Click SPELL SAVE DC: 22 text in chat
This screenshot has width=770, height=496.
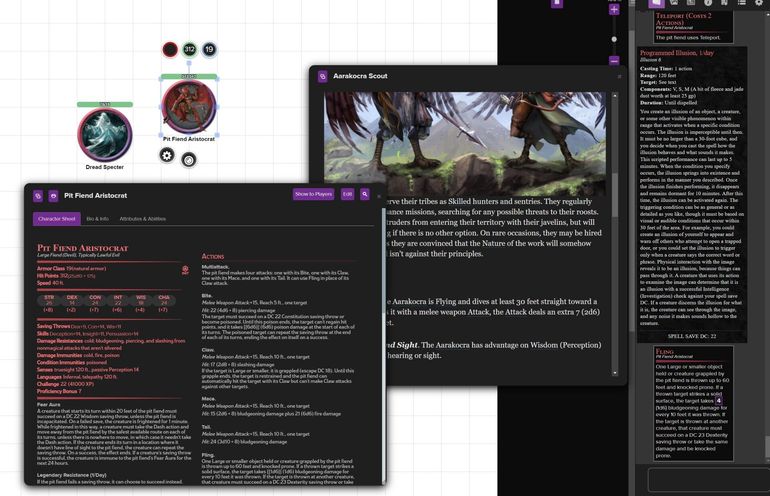coord(692,336)
